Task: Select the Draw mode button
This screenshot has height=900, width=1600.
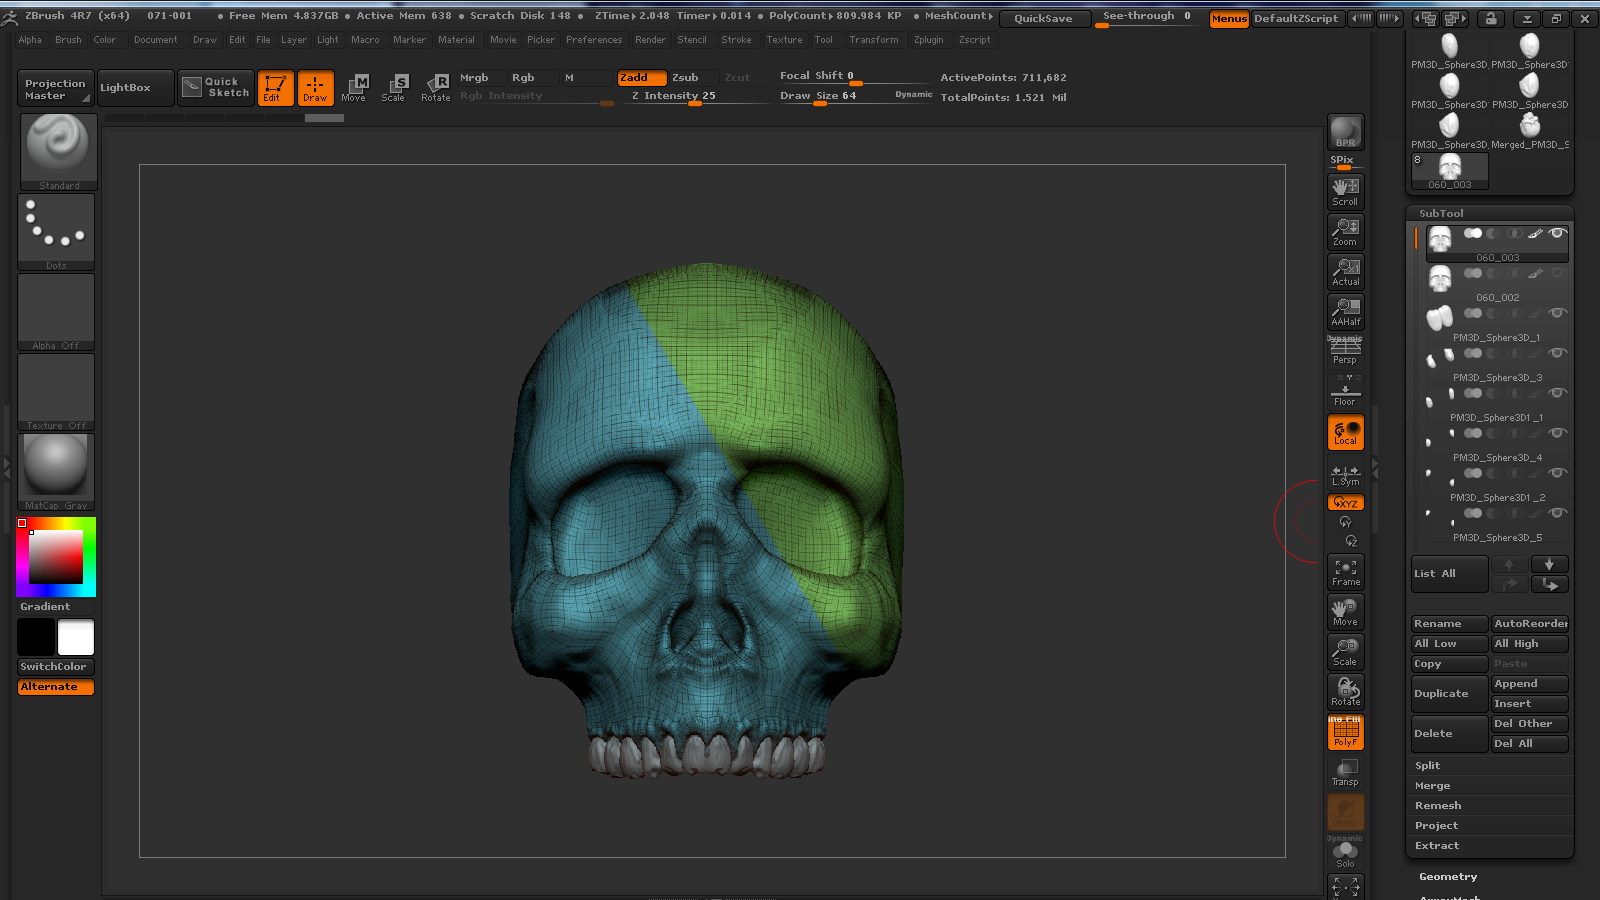Action: pos(315,88)
